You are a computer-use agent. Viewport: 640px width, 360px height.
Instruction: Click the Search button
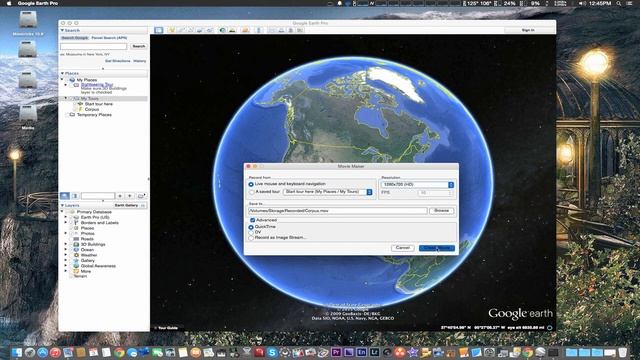(138, 46)
